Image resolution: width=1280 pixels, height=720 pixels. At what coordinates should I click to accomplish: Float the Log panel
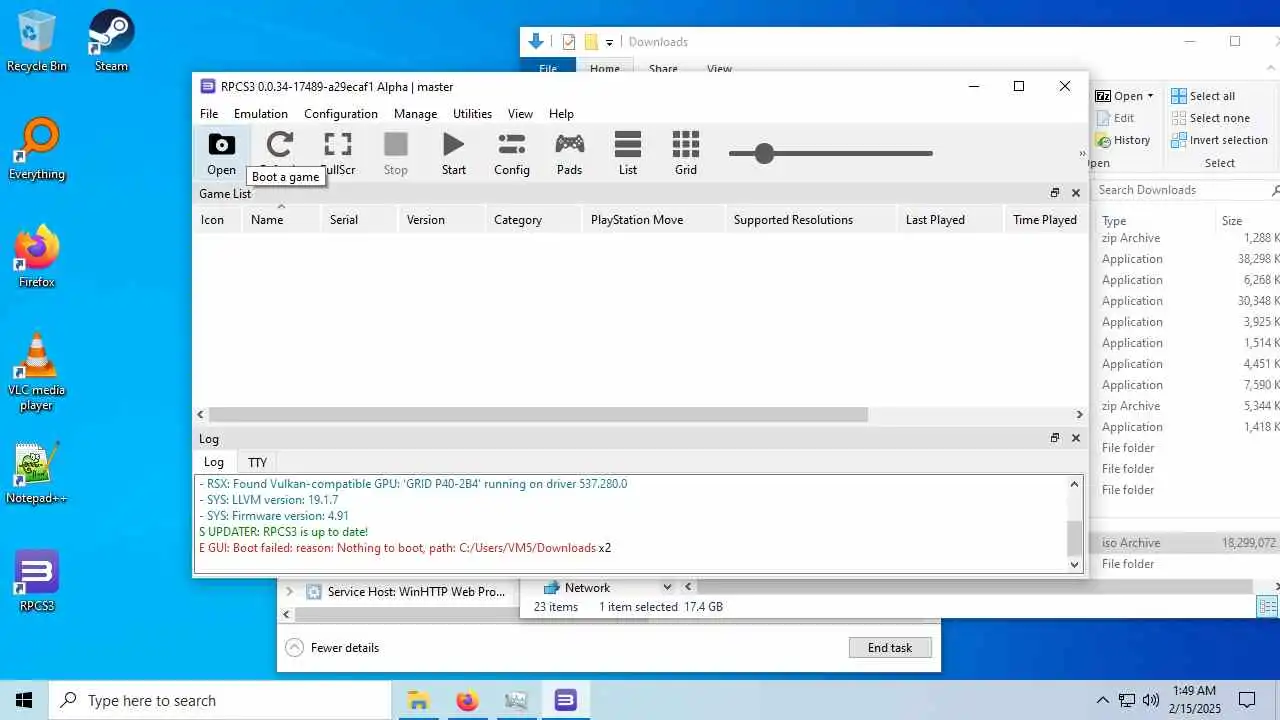tap(1054, 438)
